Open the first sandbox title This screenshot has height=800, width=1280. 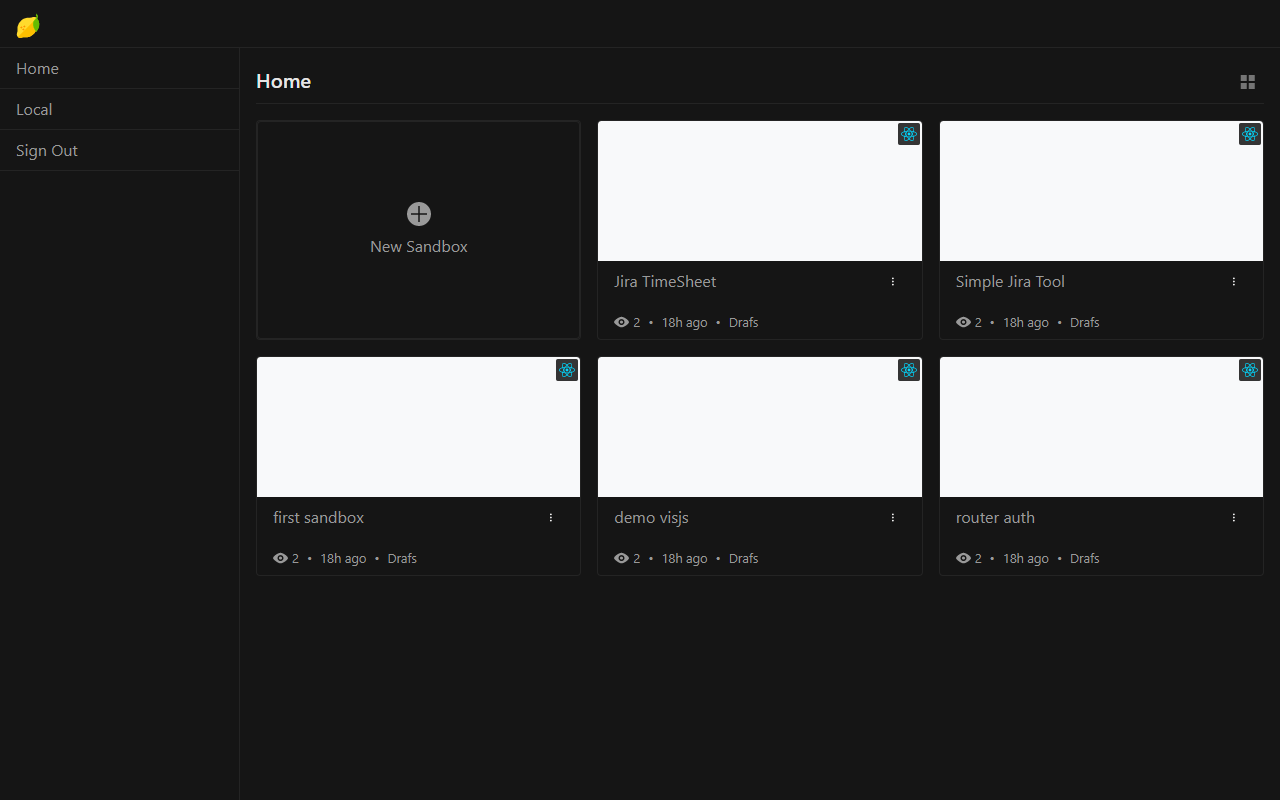318,518
